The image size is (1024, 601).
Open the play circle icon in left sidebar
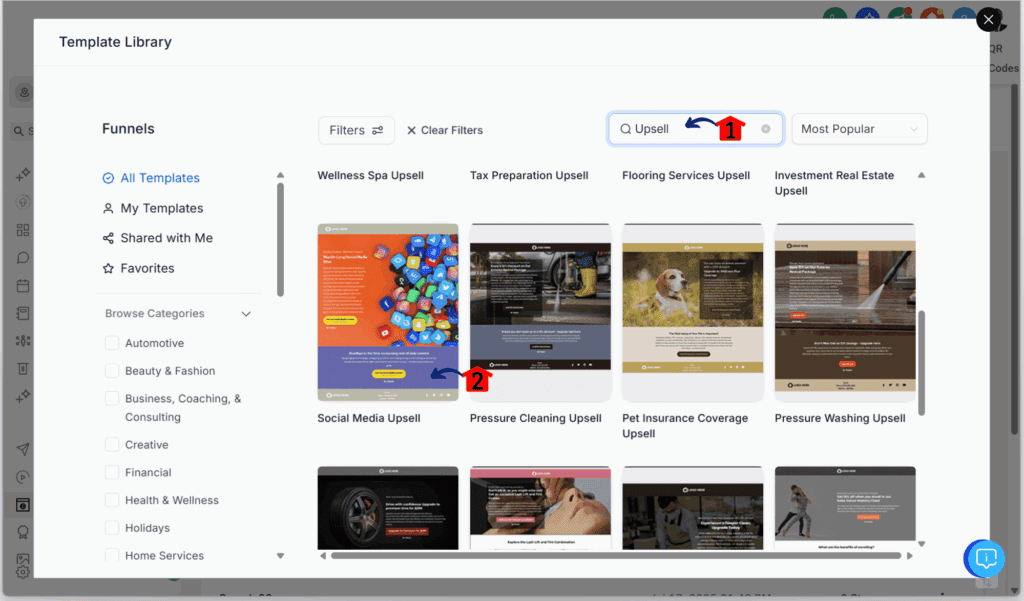[23, 478]
